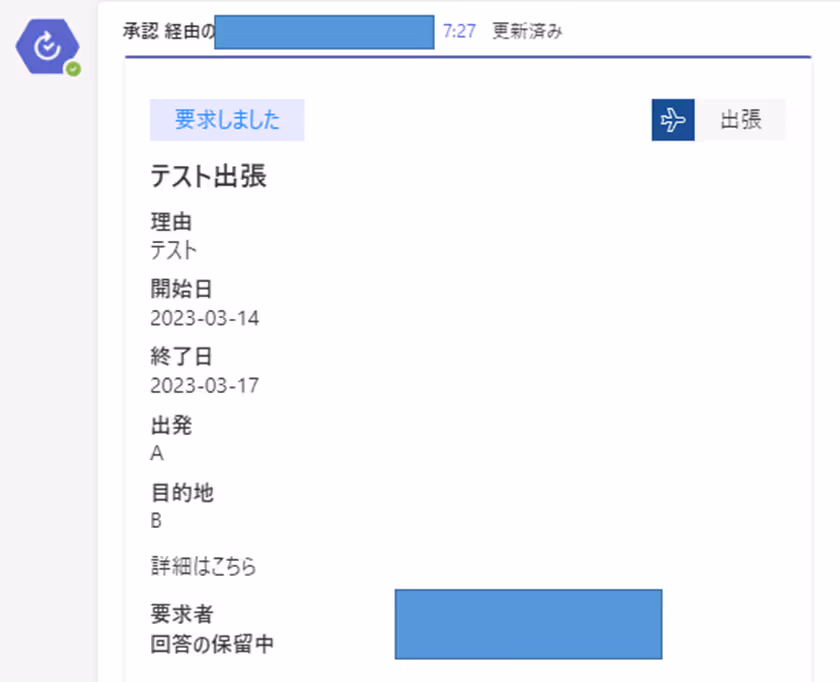Click the 要求しました status badge
This screenshot has width=840, height=682.
227,120
